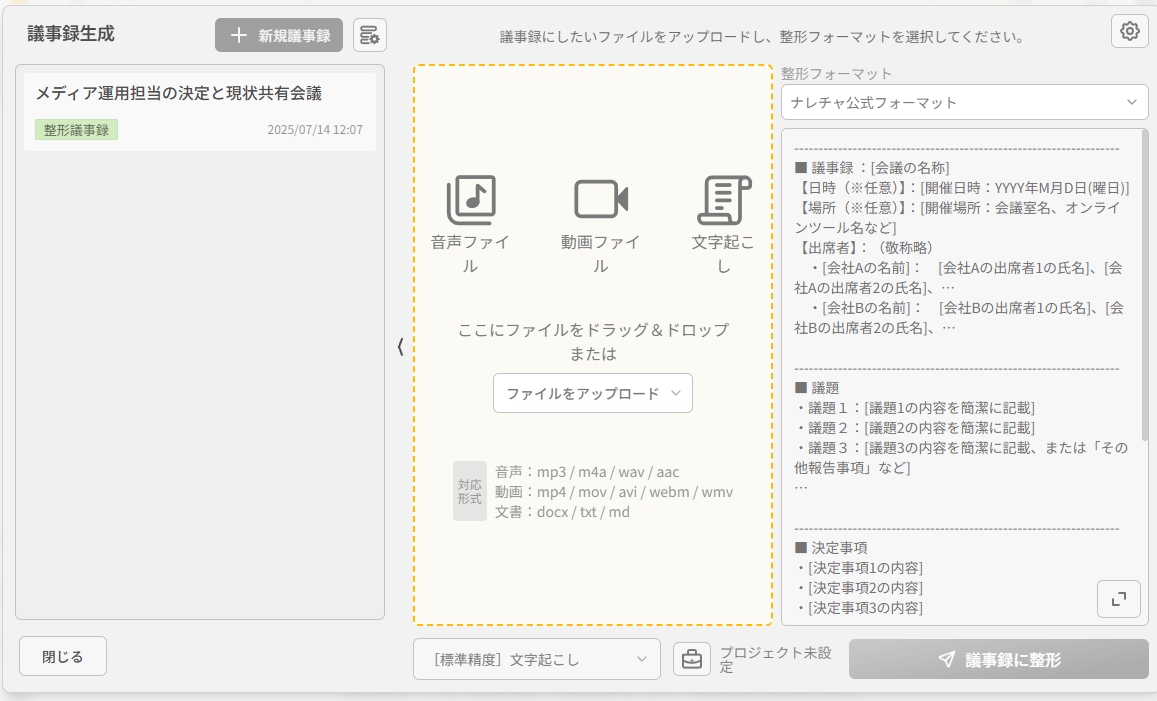Click the video file (動画ファイル) icon
Viewport: 1157px width, 701px height.
coord(600,199)
